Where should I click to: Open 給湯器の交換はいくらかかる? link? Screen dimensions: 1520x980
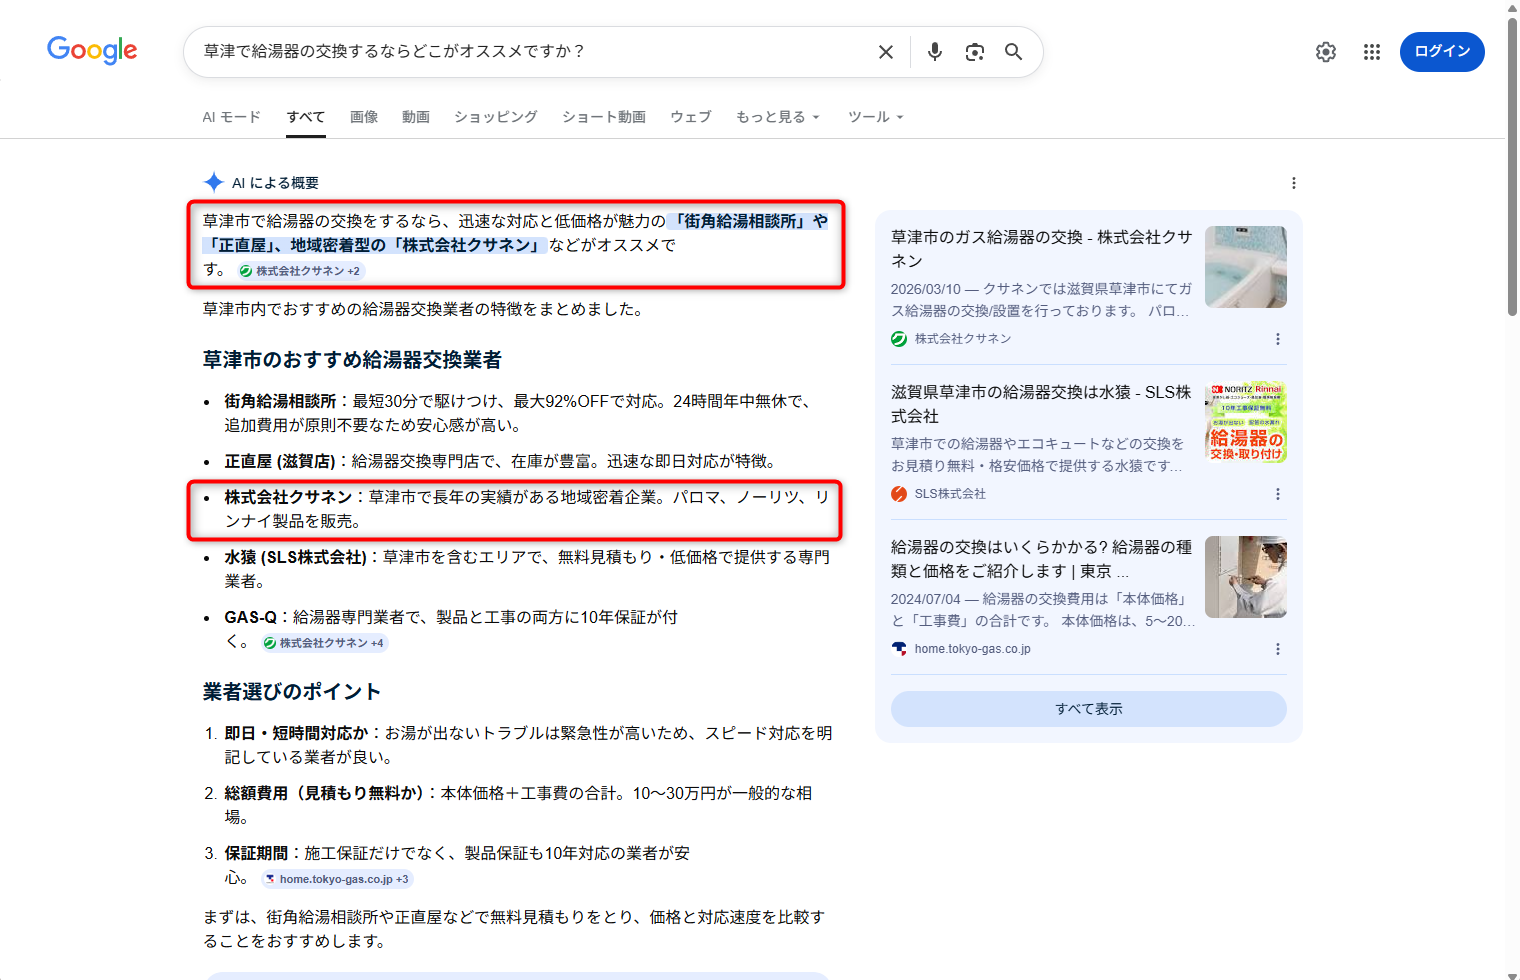(x=1041, y=559)
